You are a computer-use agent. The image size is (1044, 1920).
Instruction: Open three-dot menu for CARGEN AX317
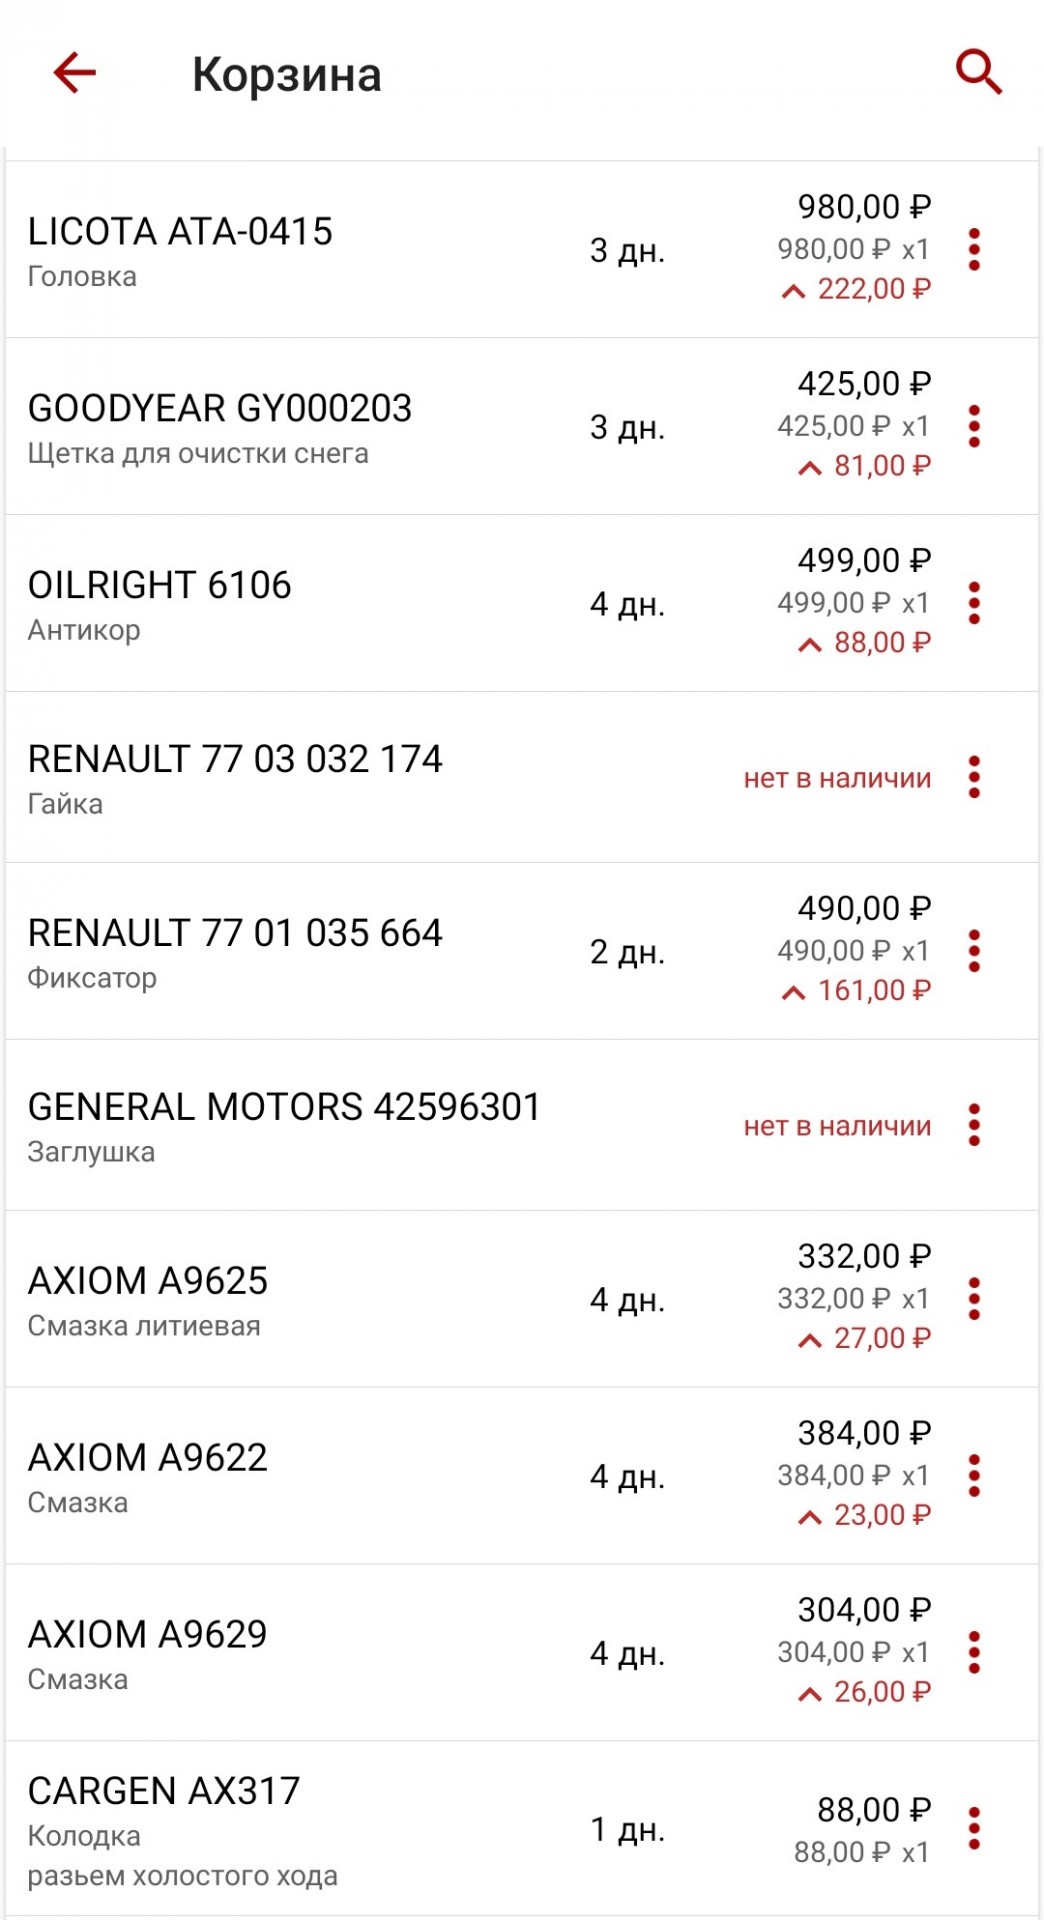[x=974, y=1829]
